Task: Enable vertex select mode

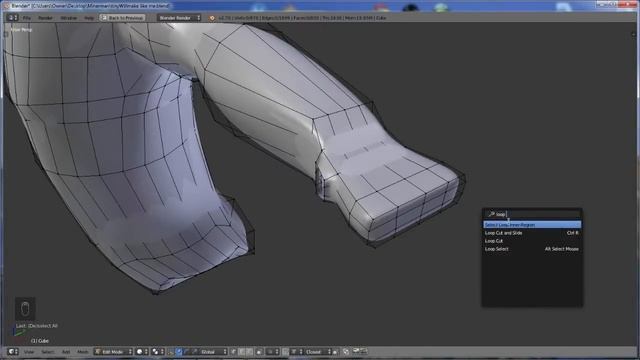Action: tap(233, 351)
